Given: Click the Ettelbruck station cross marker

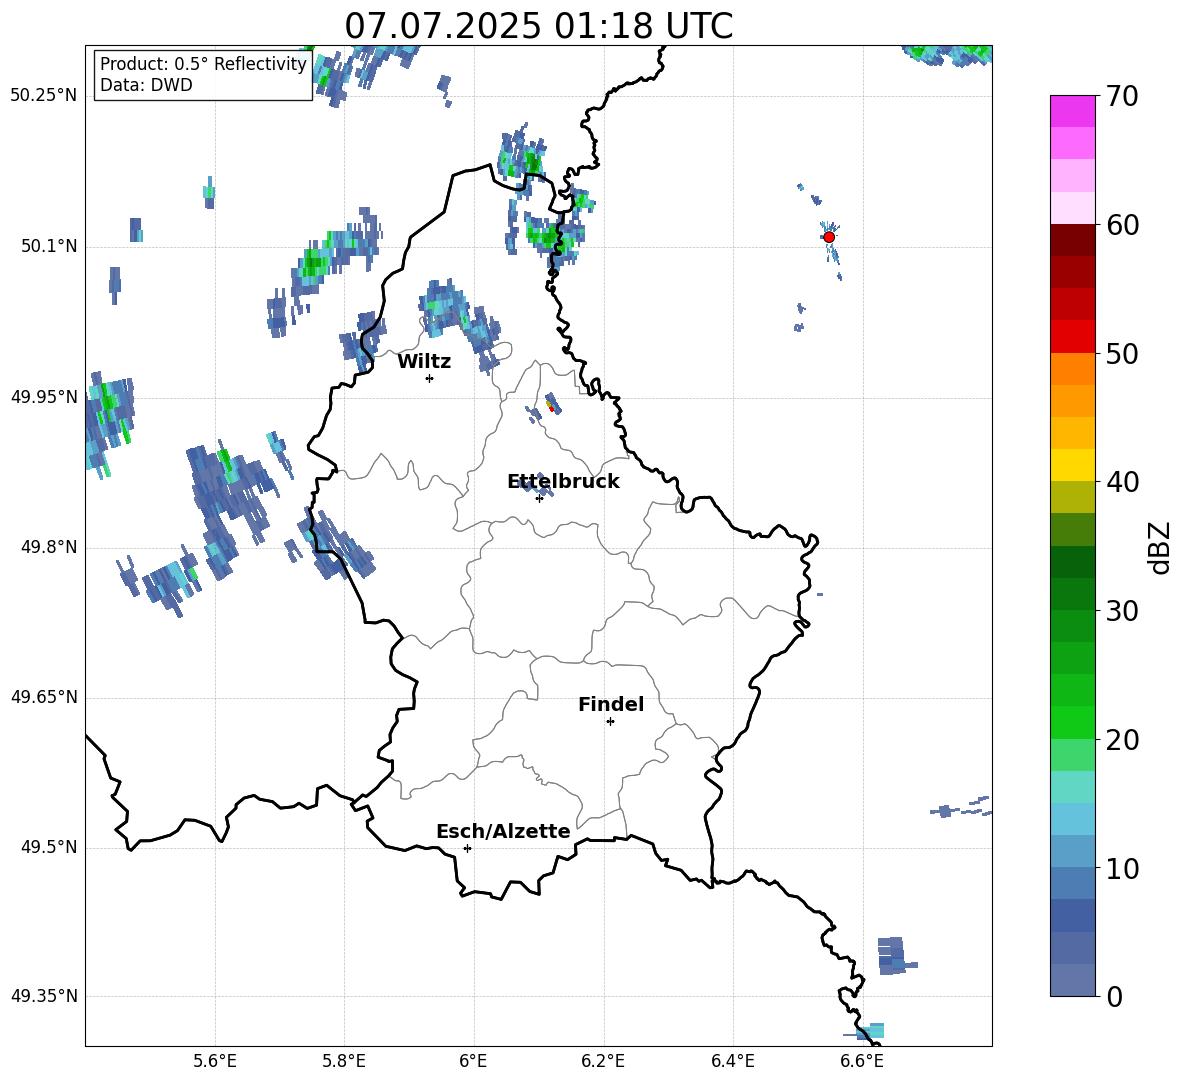Looking at the screenshot, I should tap(539, 498).
